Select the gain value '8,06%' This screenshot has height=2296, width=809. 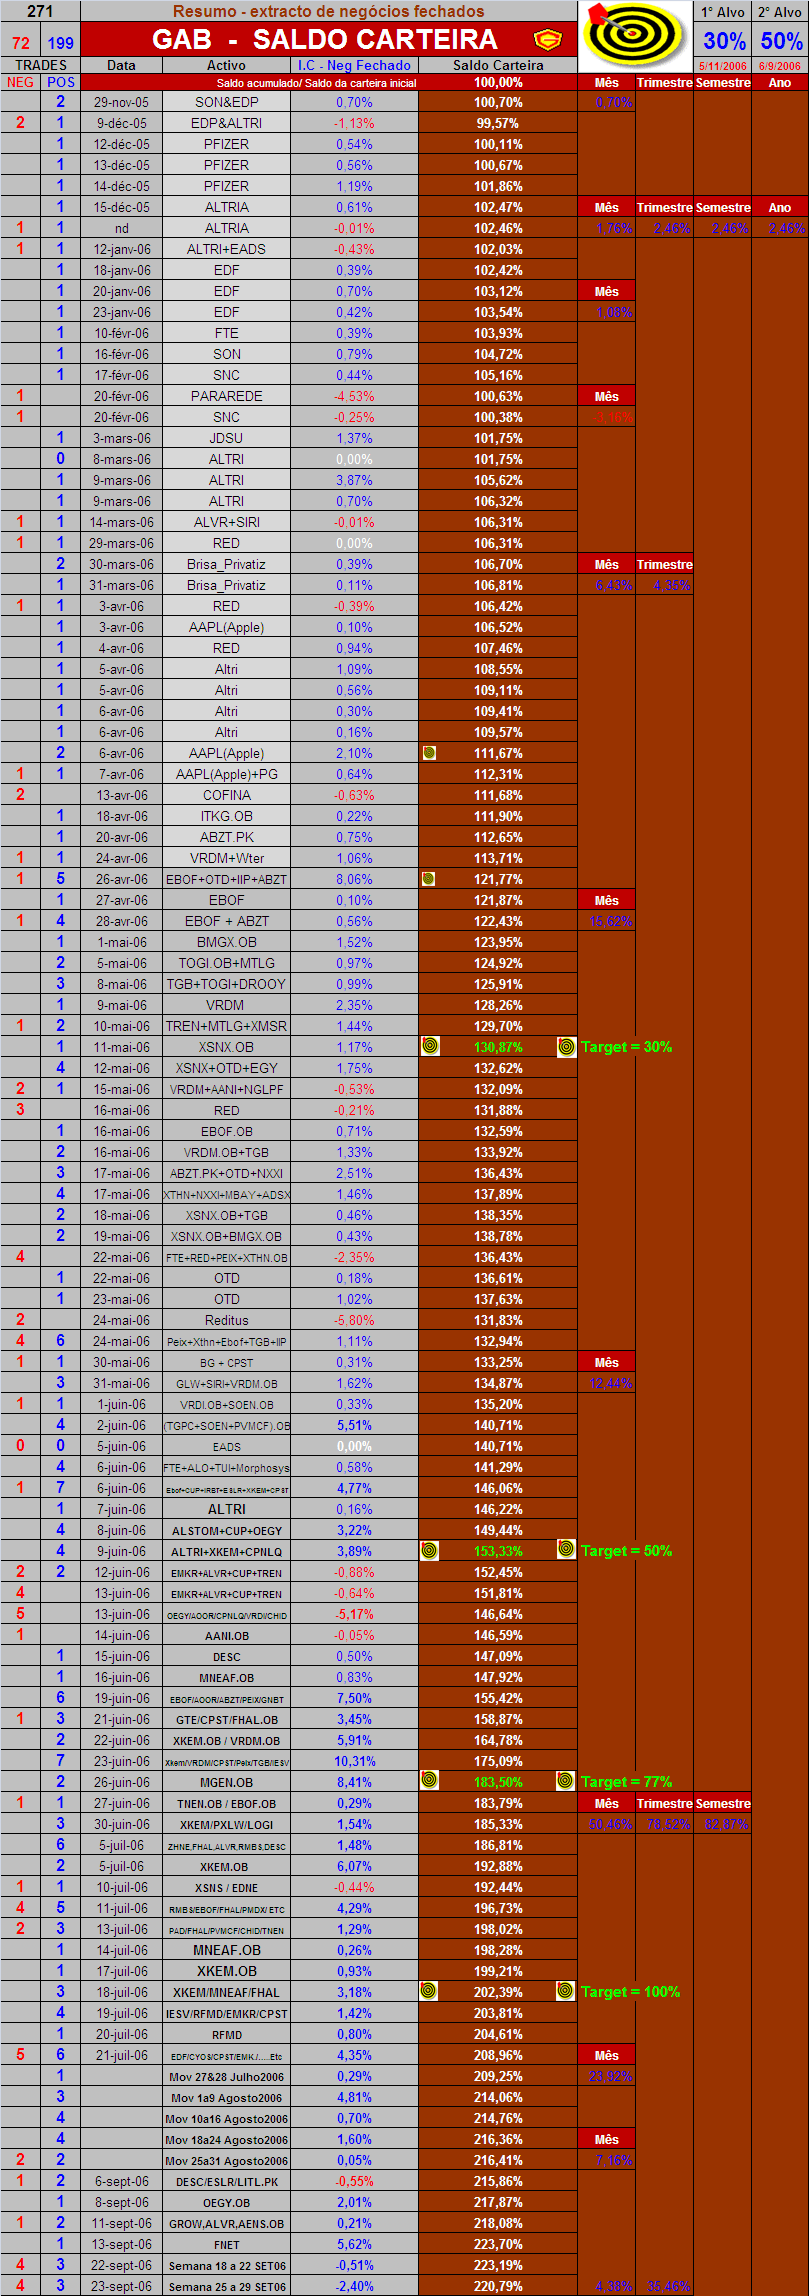[x=354, y=879]
